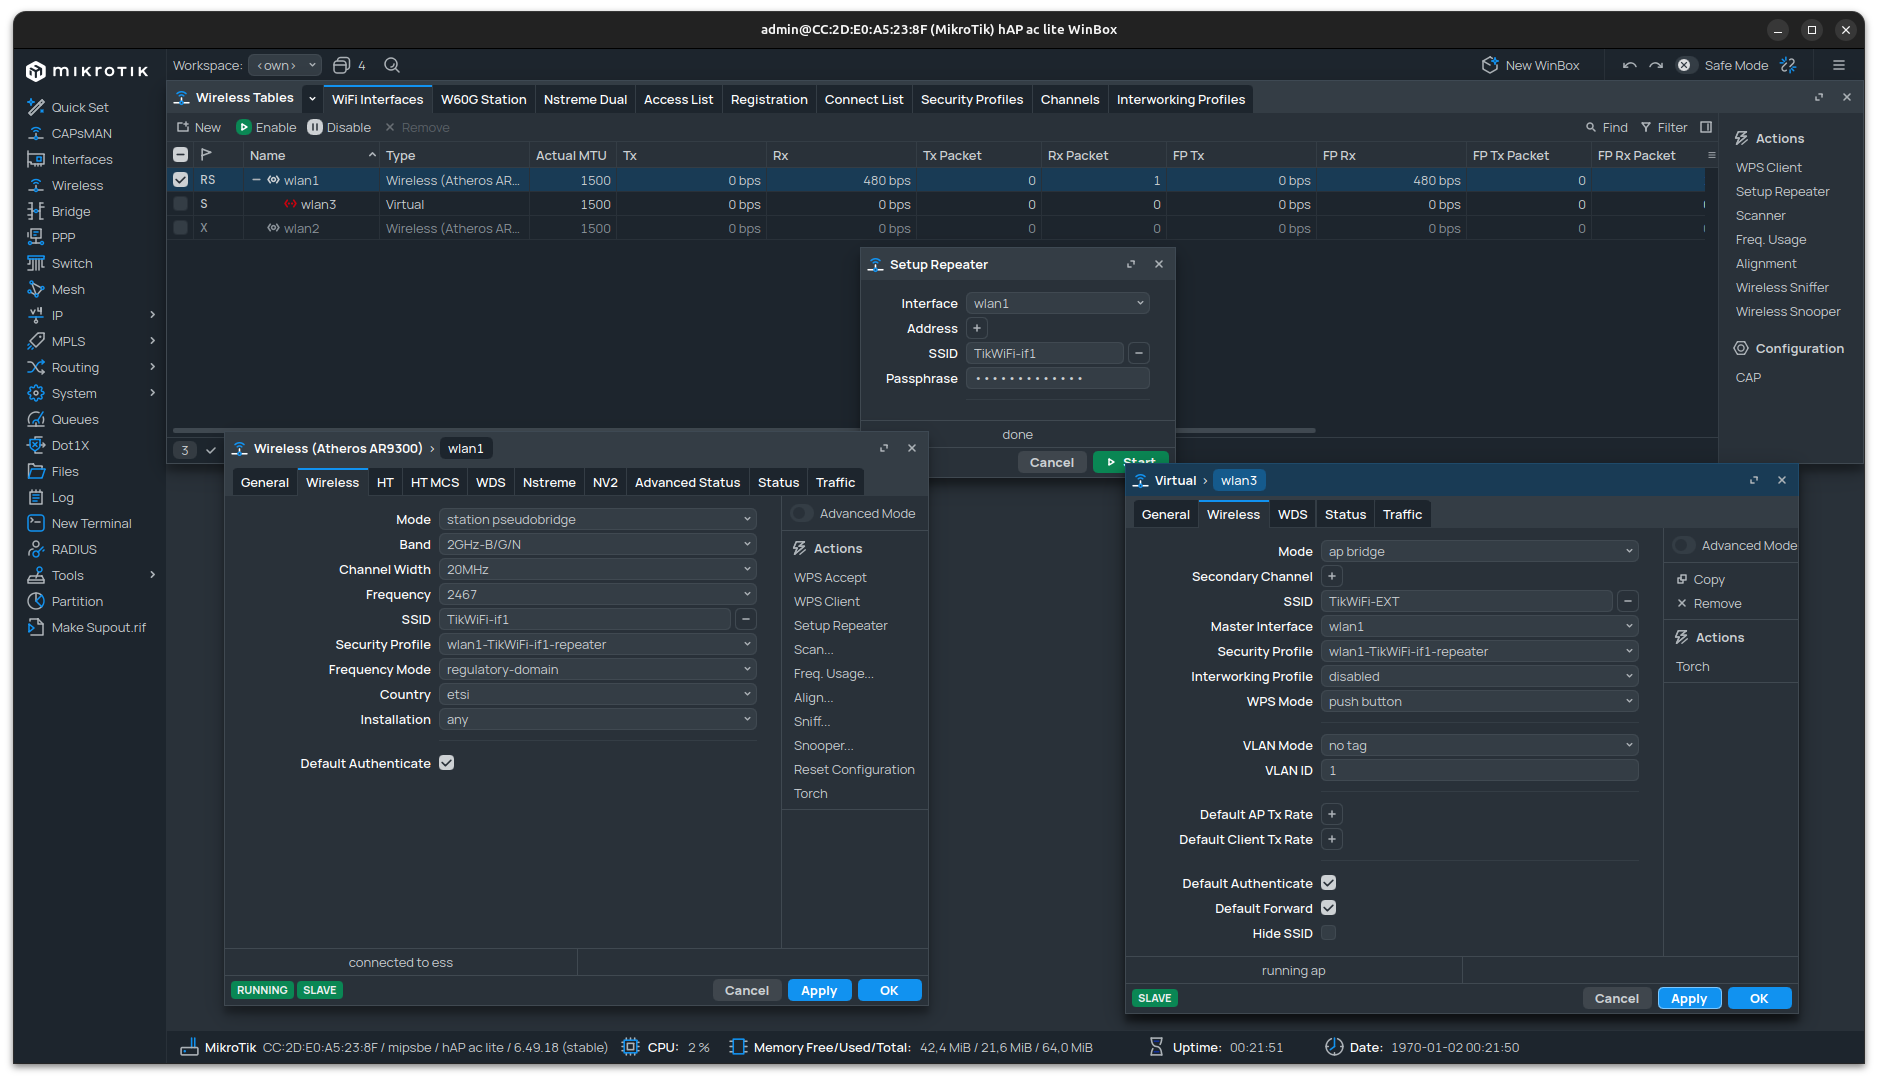The image size is (1878, 1080).
Task: Click the Filter icon in the Wireless Tables toolbar
Action: tap(1646, 127)
